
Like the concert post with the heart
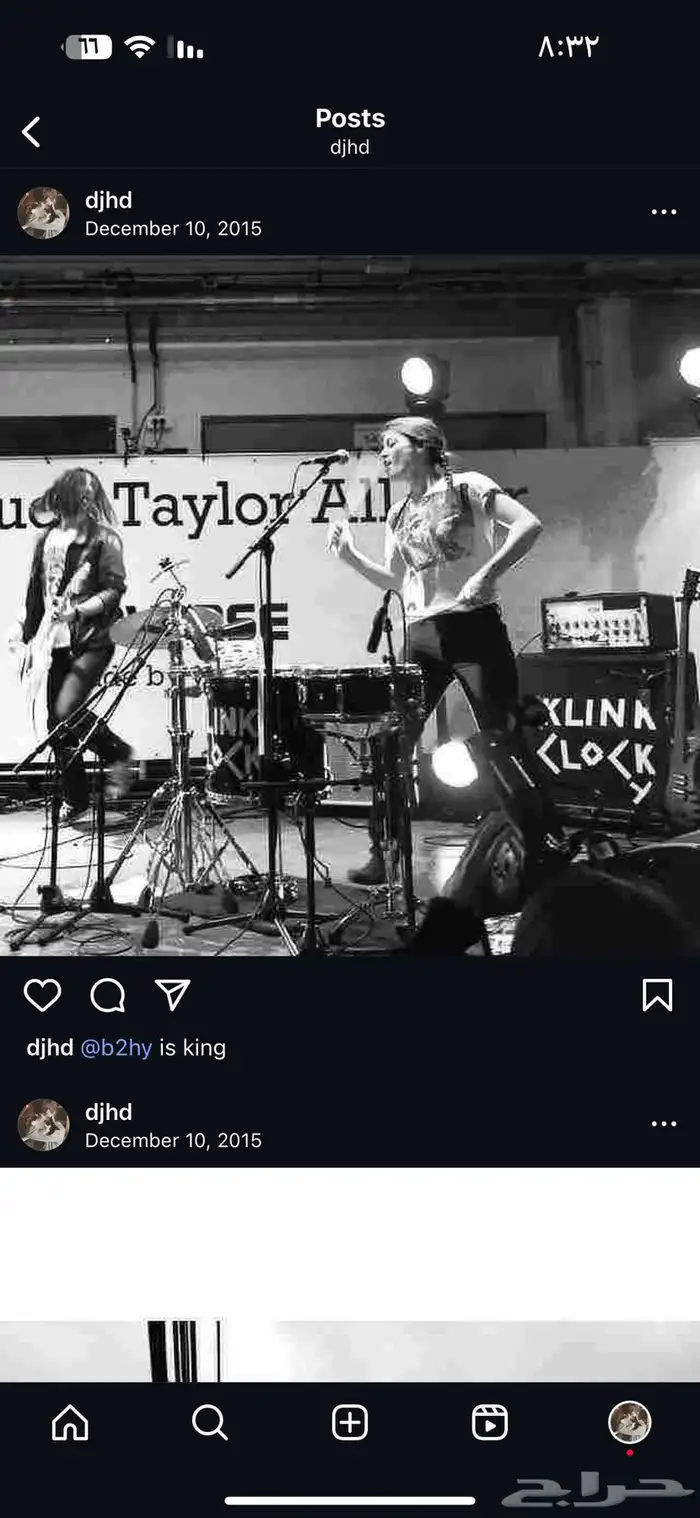pos(42,995)
